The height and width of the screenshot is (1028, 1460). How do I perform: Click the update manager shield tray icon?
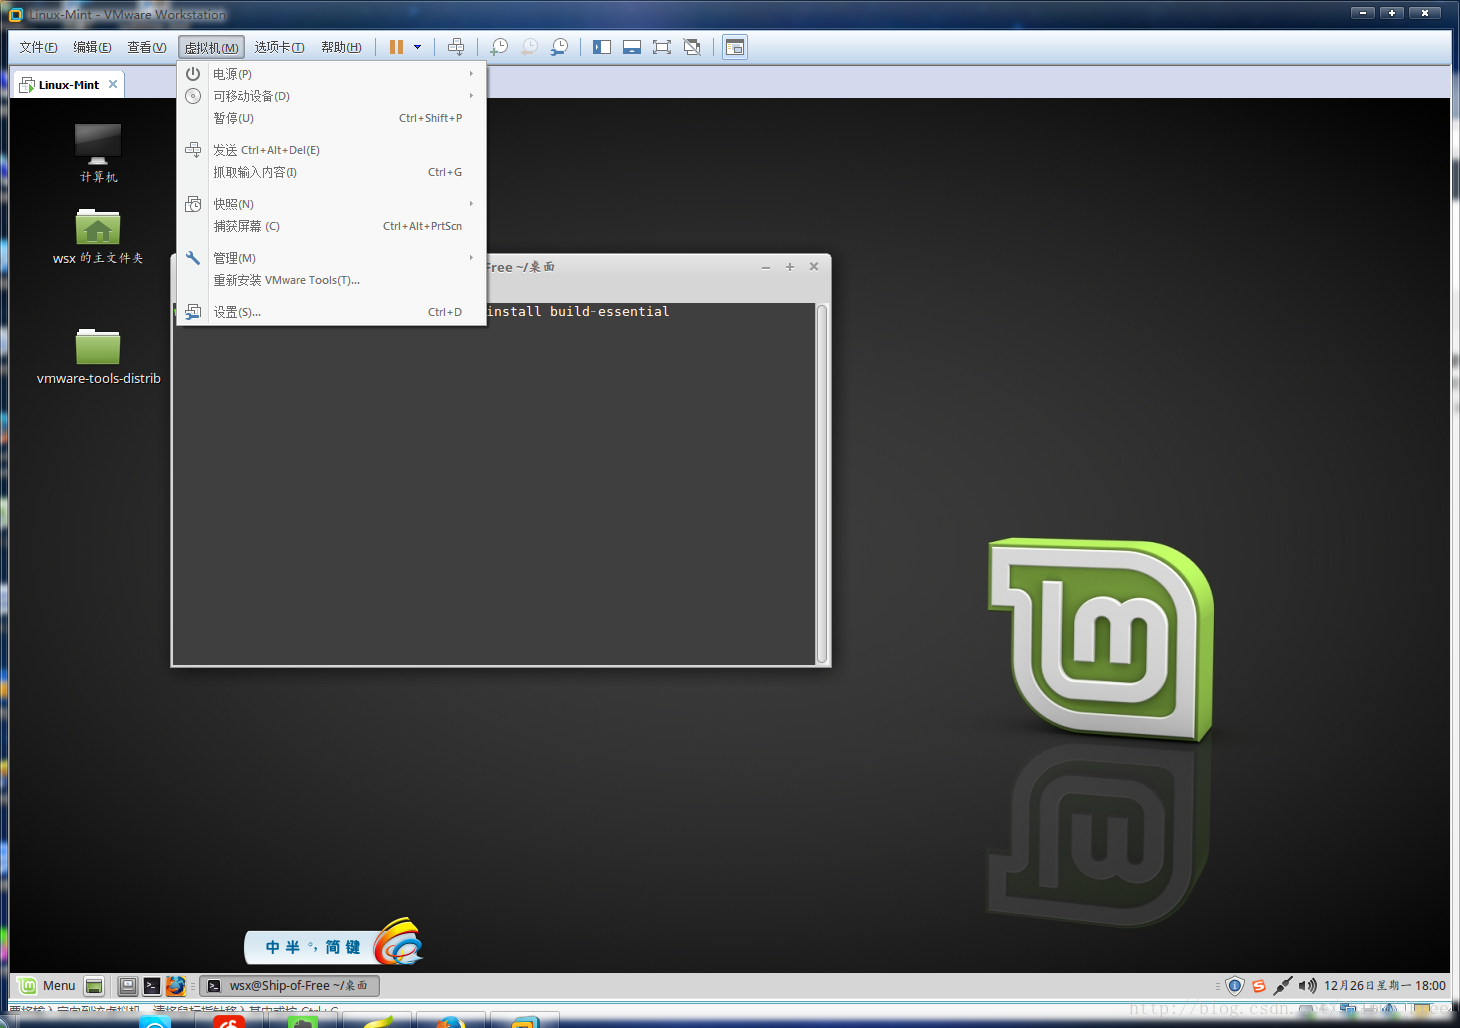pyautogui.click(x=1235, y=986)
